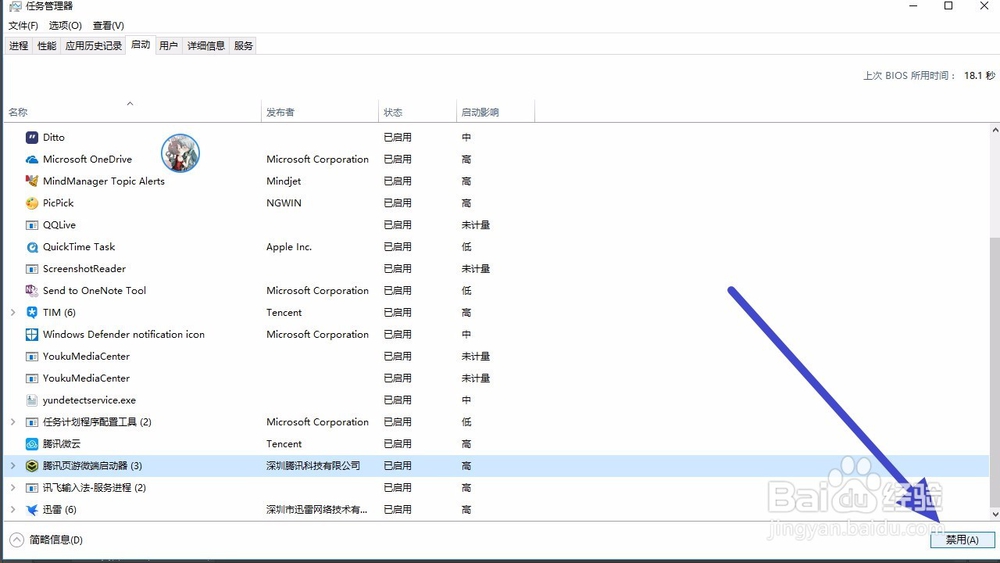Viewport: 1000px width, 563px height.
Task: Click the Ditto app icon
Action: click(x=32, y=137)
